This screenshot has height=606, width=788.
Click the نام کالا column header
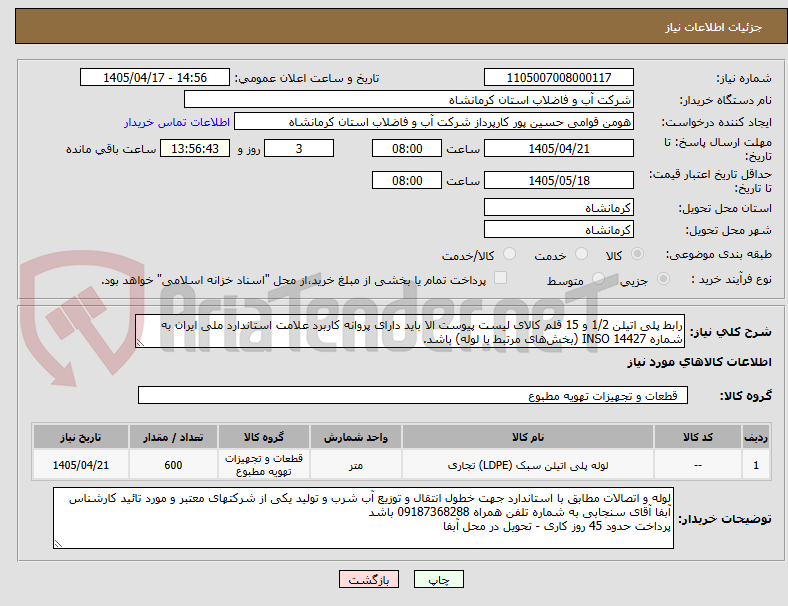(x=528, y=437)
